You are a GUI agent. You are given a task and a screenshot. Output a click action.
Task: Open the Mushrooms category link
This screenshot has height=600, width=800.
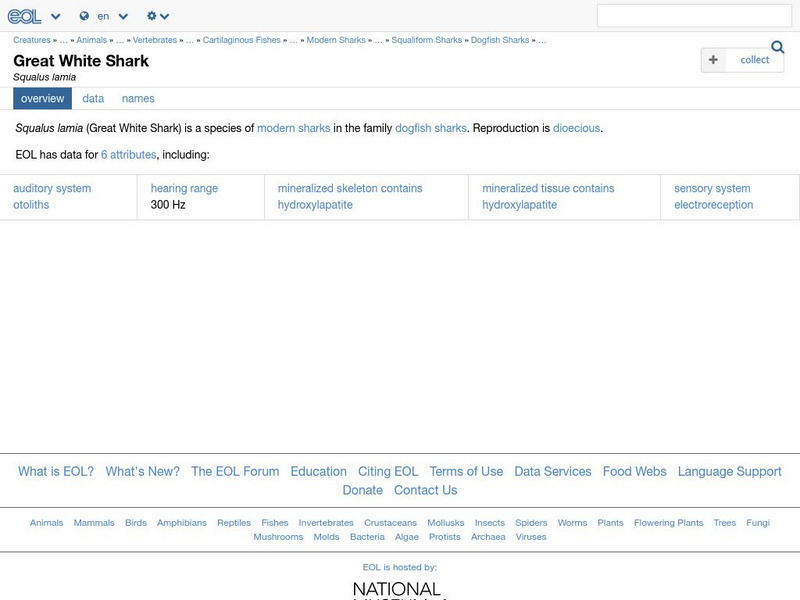tap(278, 537)
